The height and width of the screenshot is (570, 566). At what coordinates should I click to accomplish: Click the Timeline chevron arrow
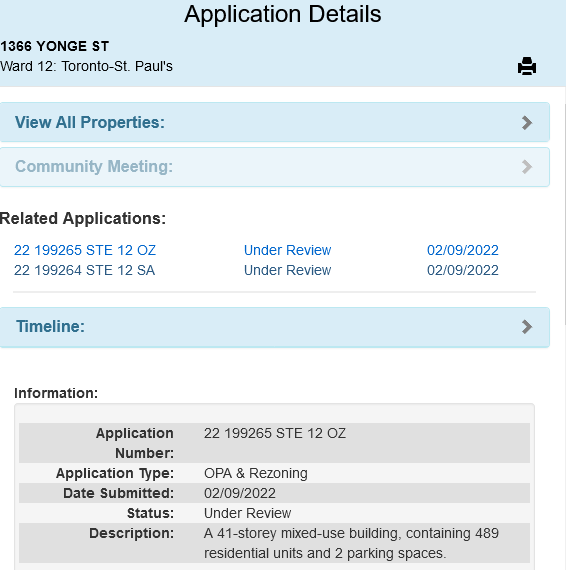(x=527, y=326)
